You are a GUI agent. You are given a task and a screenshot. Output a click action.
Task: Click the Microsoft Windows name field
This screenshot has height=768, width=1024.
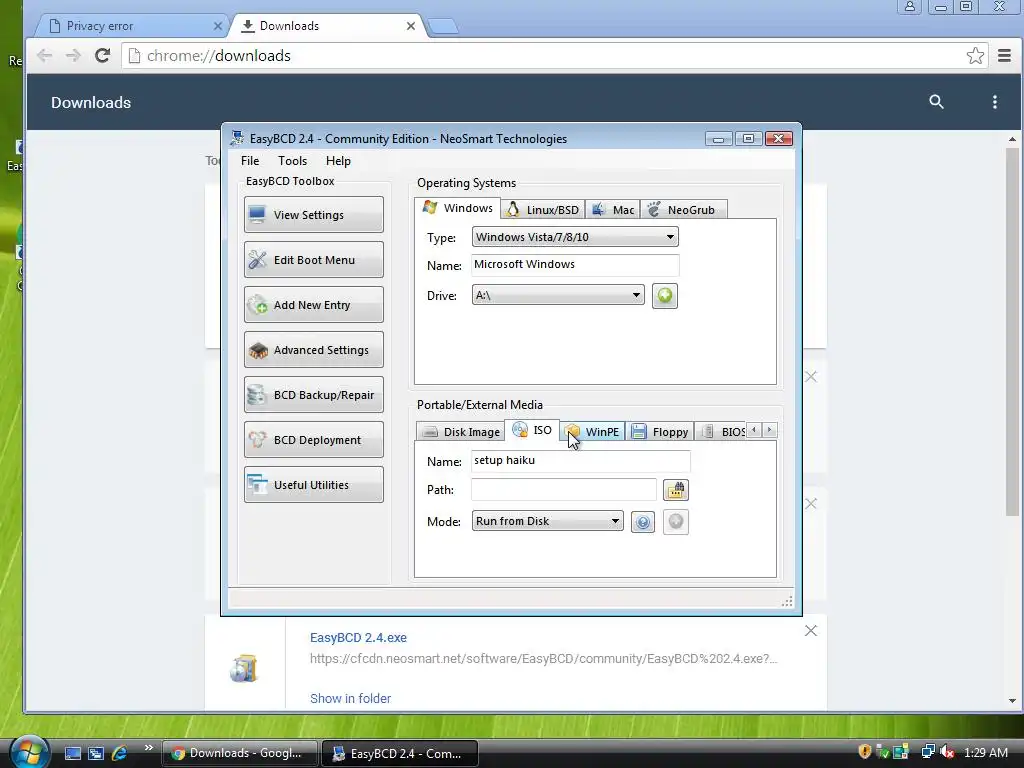[575, 264]
